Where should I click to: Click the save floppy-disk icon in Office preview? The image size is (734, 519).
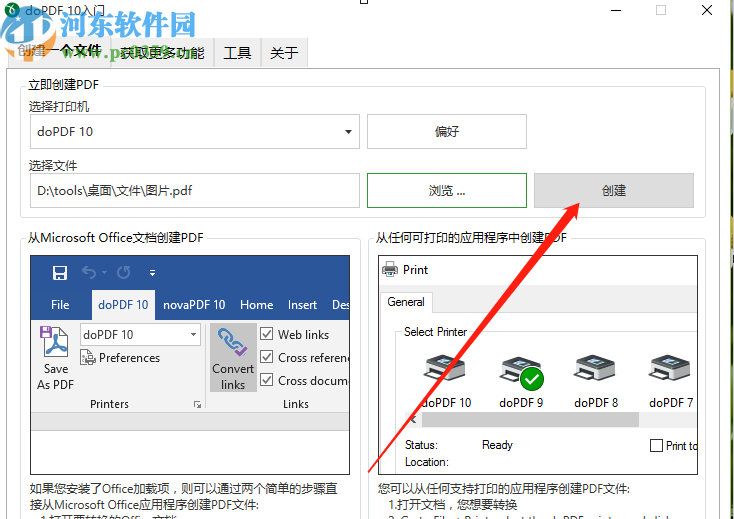tap(60, 272)
